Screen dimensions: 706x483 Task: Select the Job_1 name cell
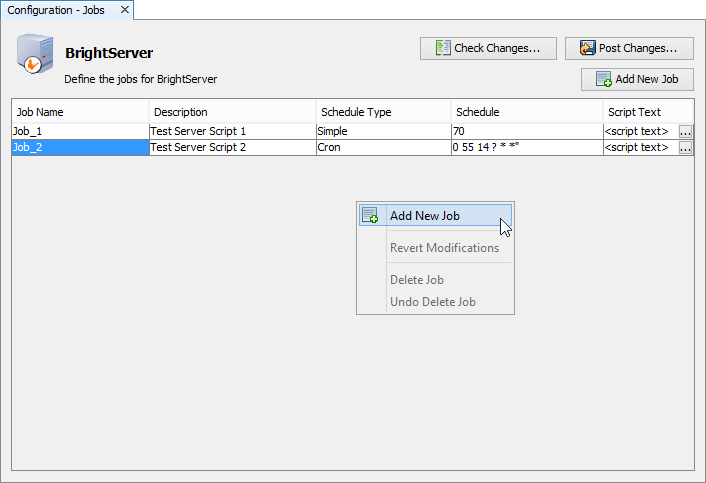point(80,132)
